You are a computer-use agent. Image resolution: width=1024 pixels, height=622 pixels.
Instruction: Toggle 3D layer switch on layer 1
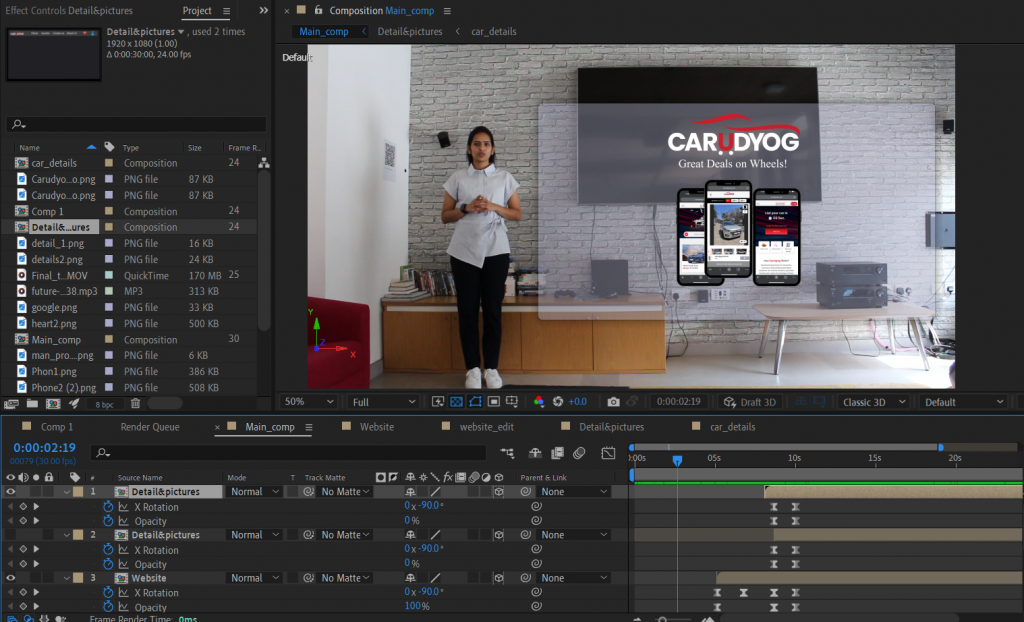coord(499,492)
